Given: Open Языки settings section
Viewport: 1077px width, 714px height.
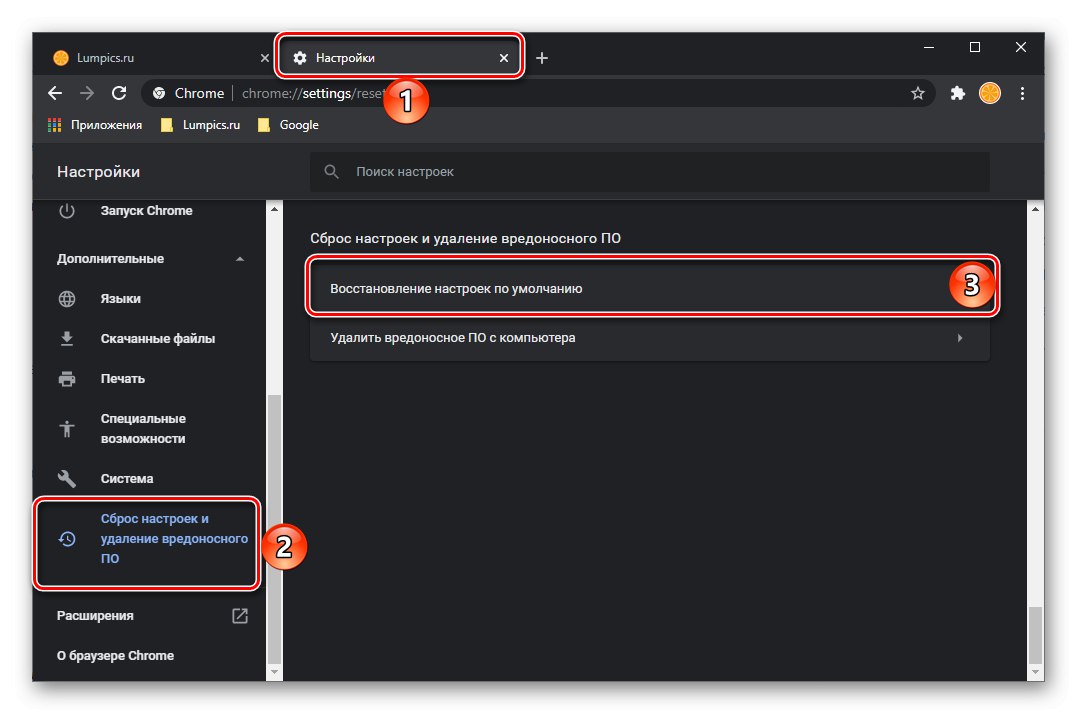Looking at the screenshot, I should click(x=120, y=299).
